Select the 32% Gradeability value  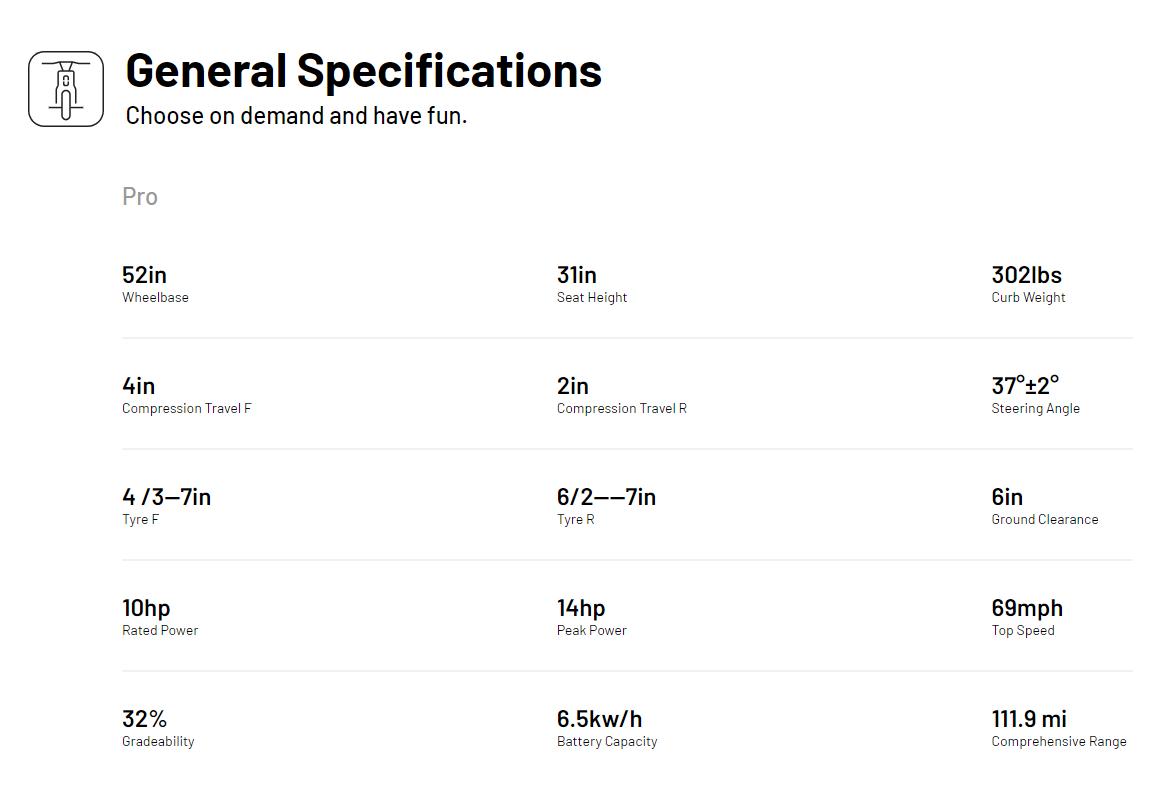[x=144, y=719]
